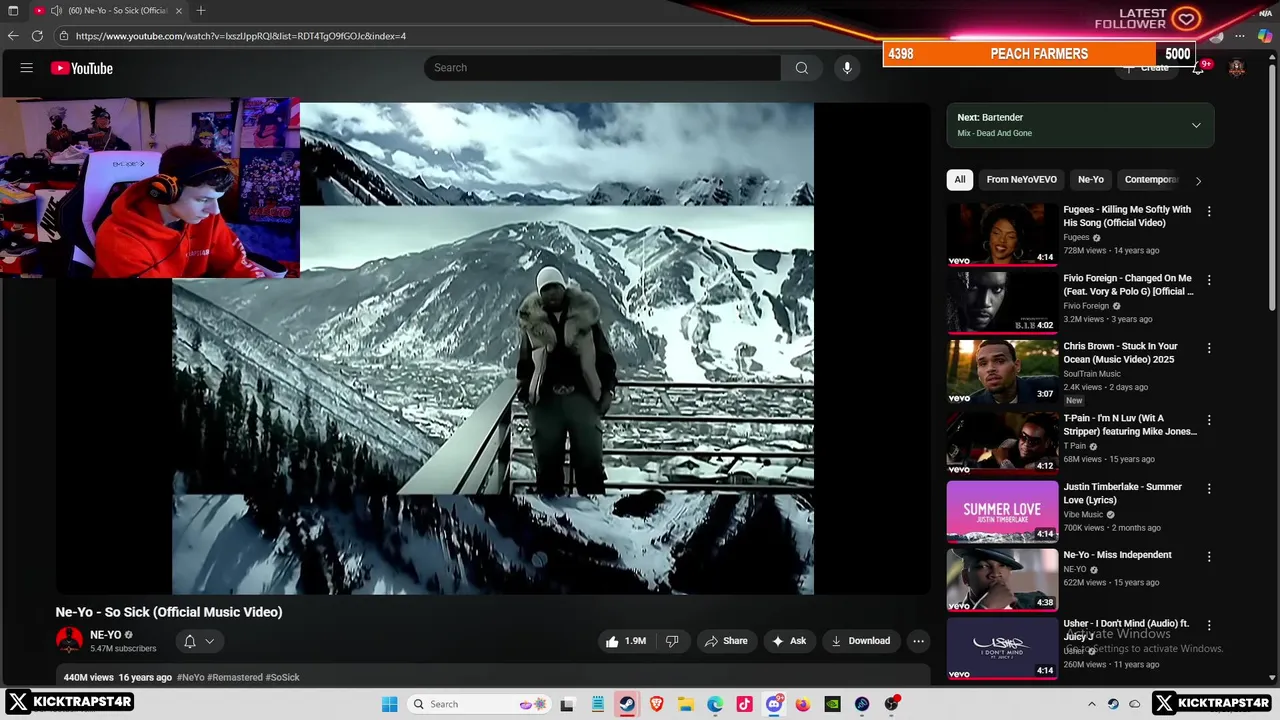Open Steam from the taskbar
The width and height of the screenshot is (1280, 720).
pyautogui.click(x=626, y=704)
